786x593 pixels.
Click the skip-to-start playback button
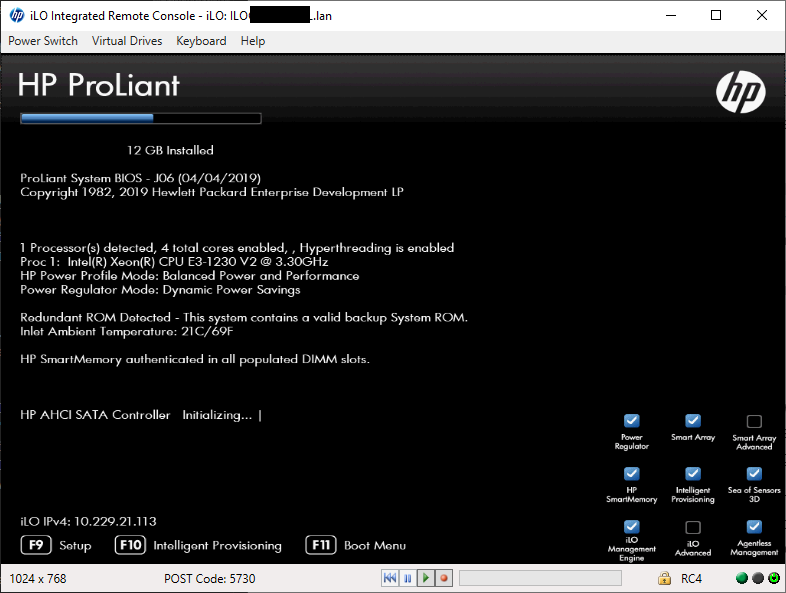(x=390, y=578)
